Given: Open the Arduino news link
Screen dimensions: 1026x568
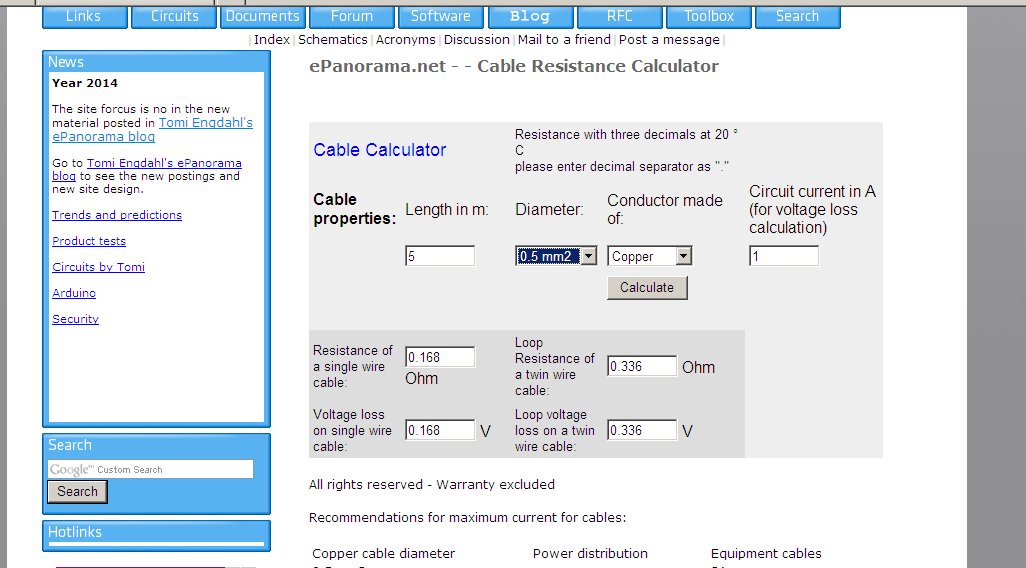Looking at the screenshot, I should [74, 293].
